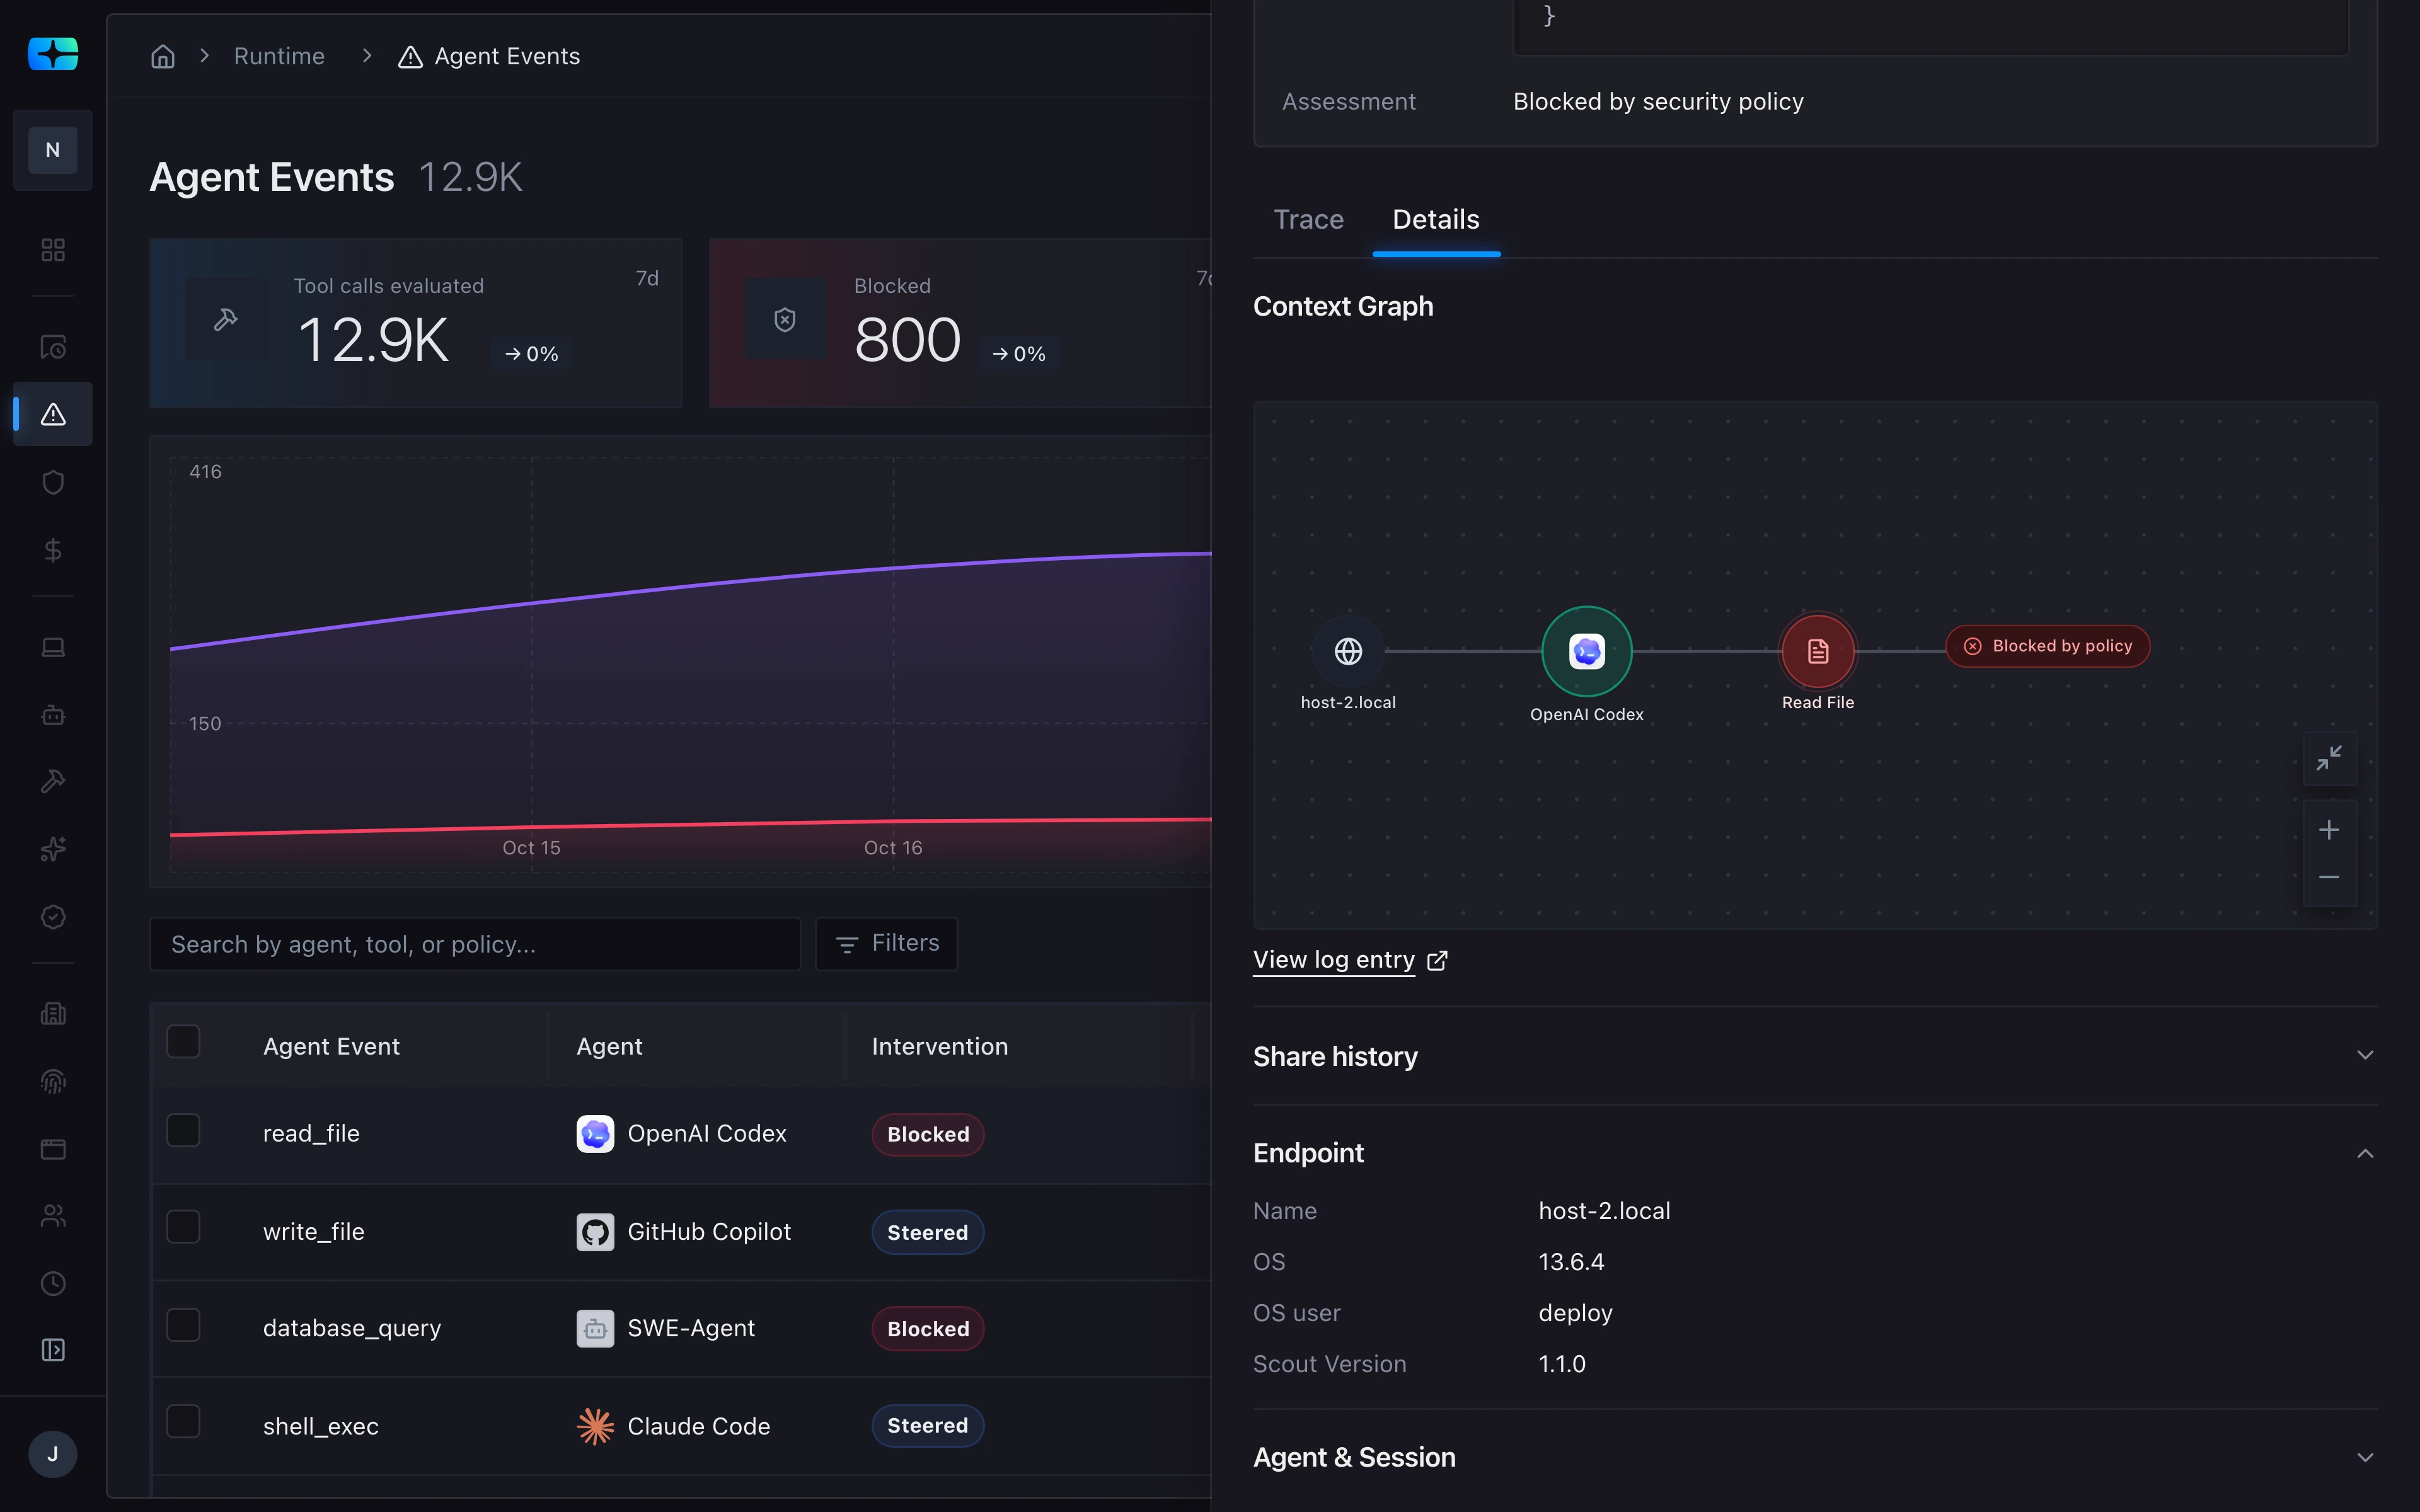The image size is (2420, 1512).
Task: Click the app logo in the sidebar
Action: 53,54
